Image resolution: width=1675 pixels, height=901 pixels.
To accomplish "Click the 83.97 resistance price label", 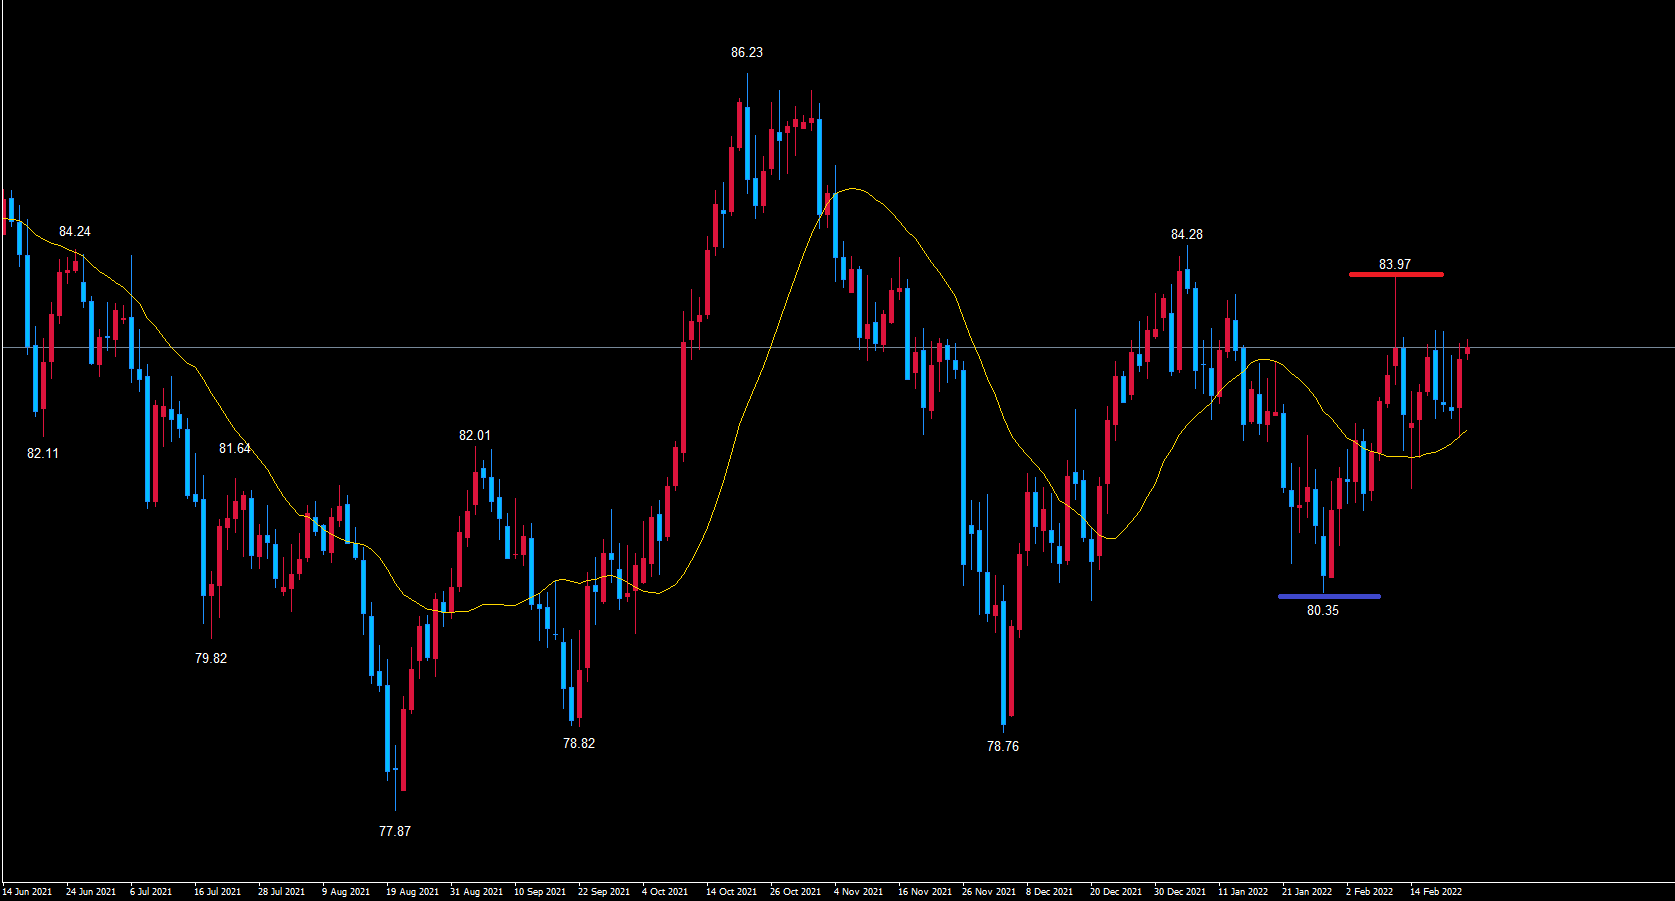I will click(1394, 265).
